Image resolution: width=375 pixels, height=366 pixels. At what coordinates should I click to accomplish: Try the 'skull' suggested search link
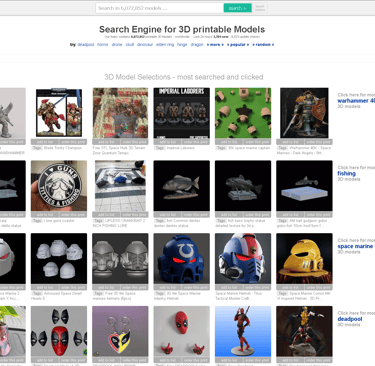(x=130, y=45)
